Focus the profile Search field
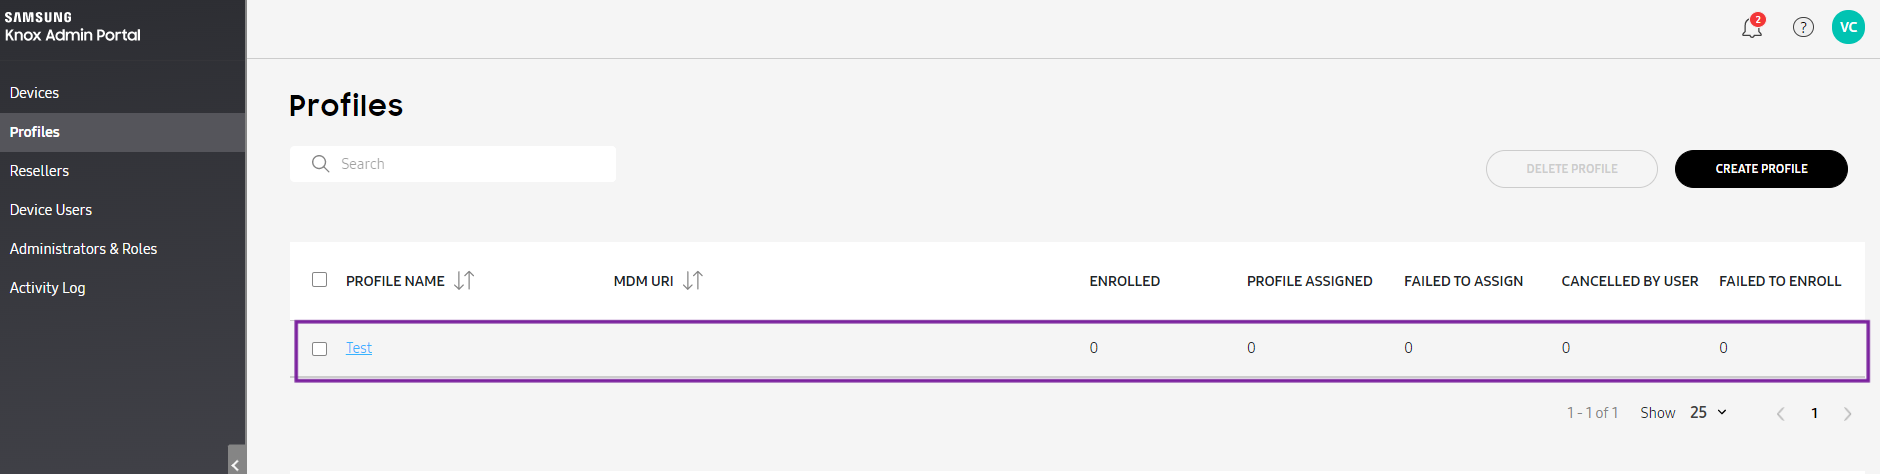This screenshot has height=474, width=1880. 453,164
